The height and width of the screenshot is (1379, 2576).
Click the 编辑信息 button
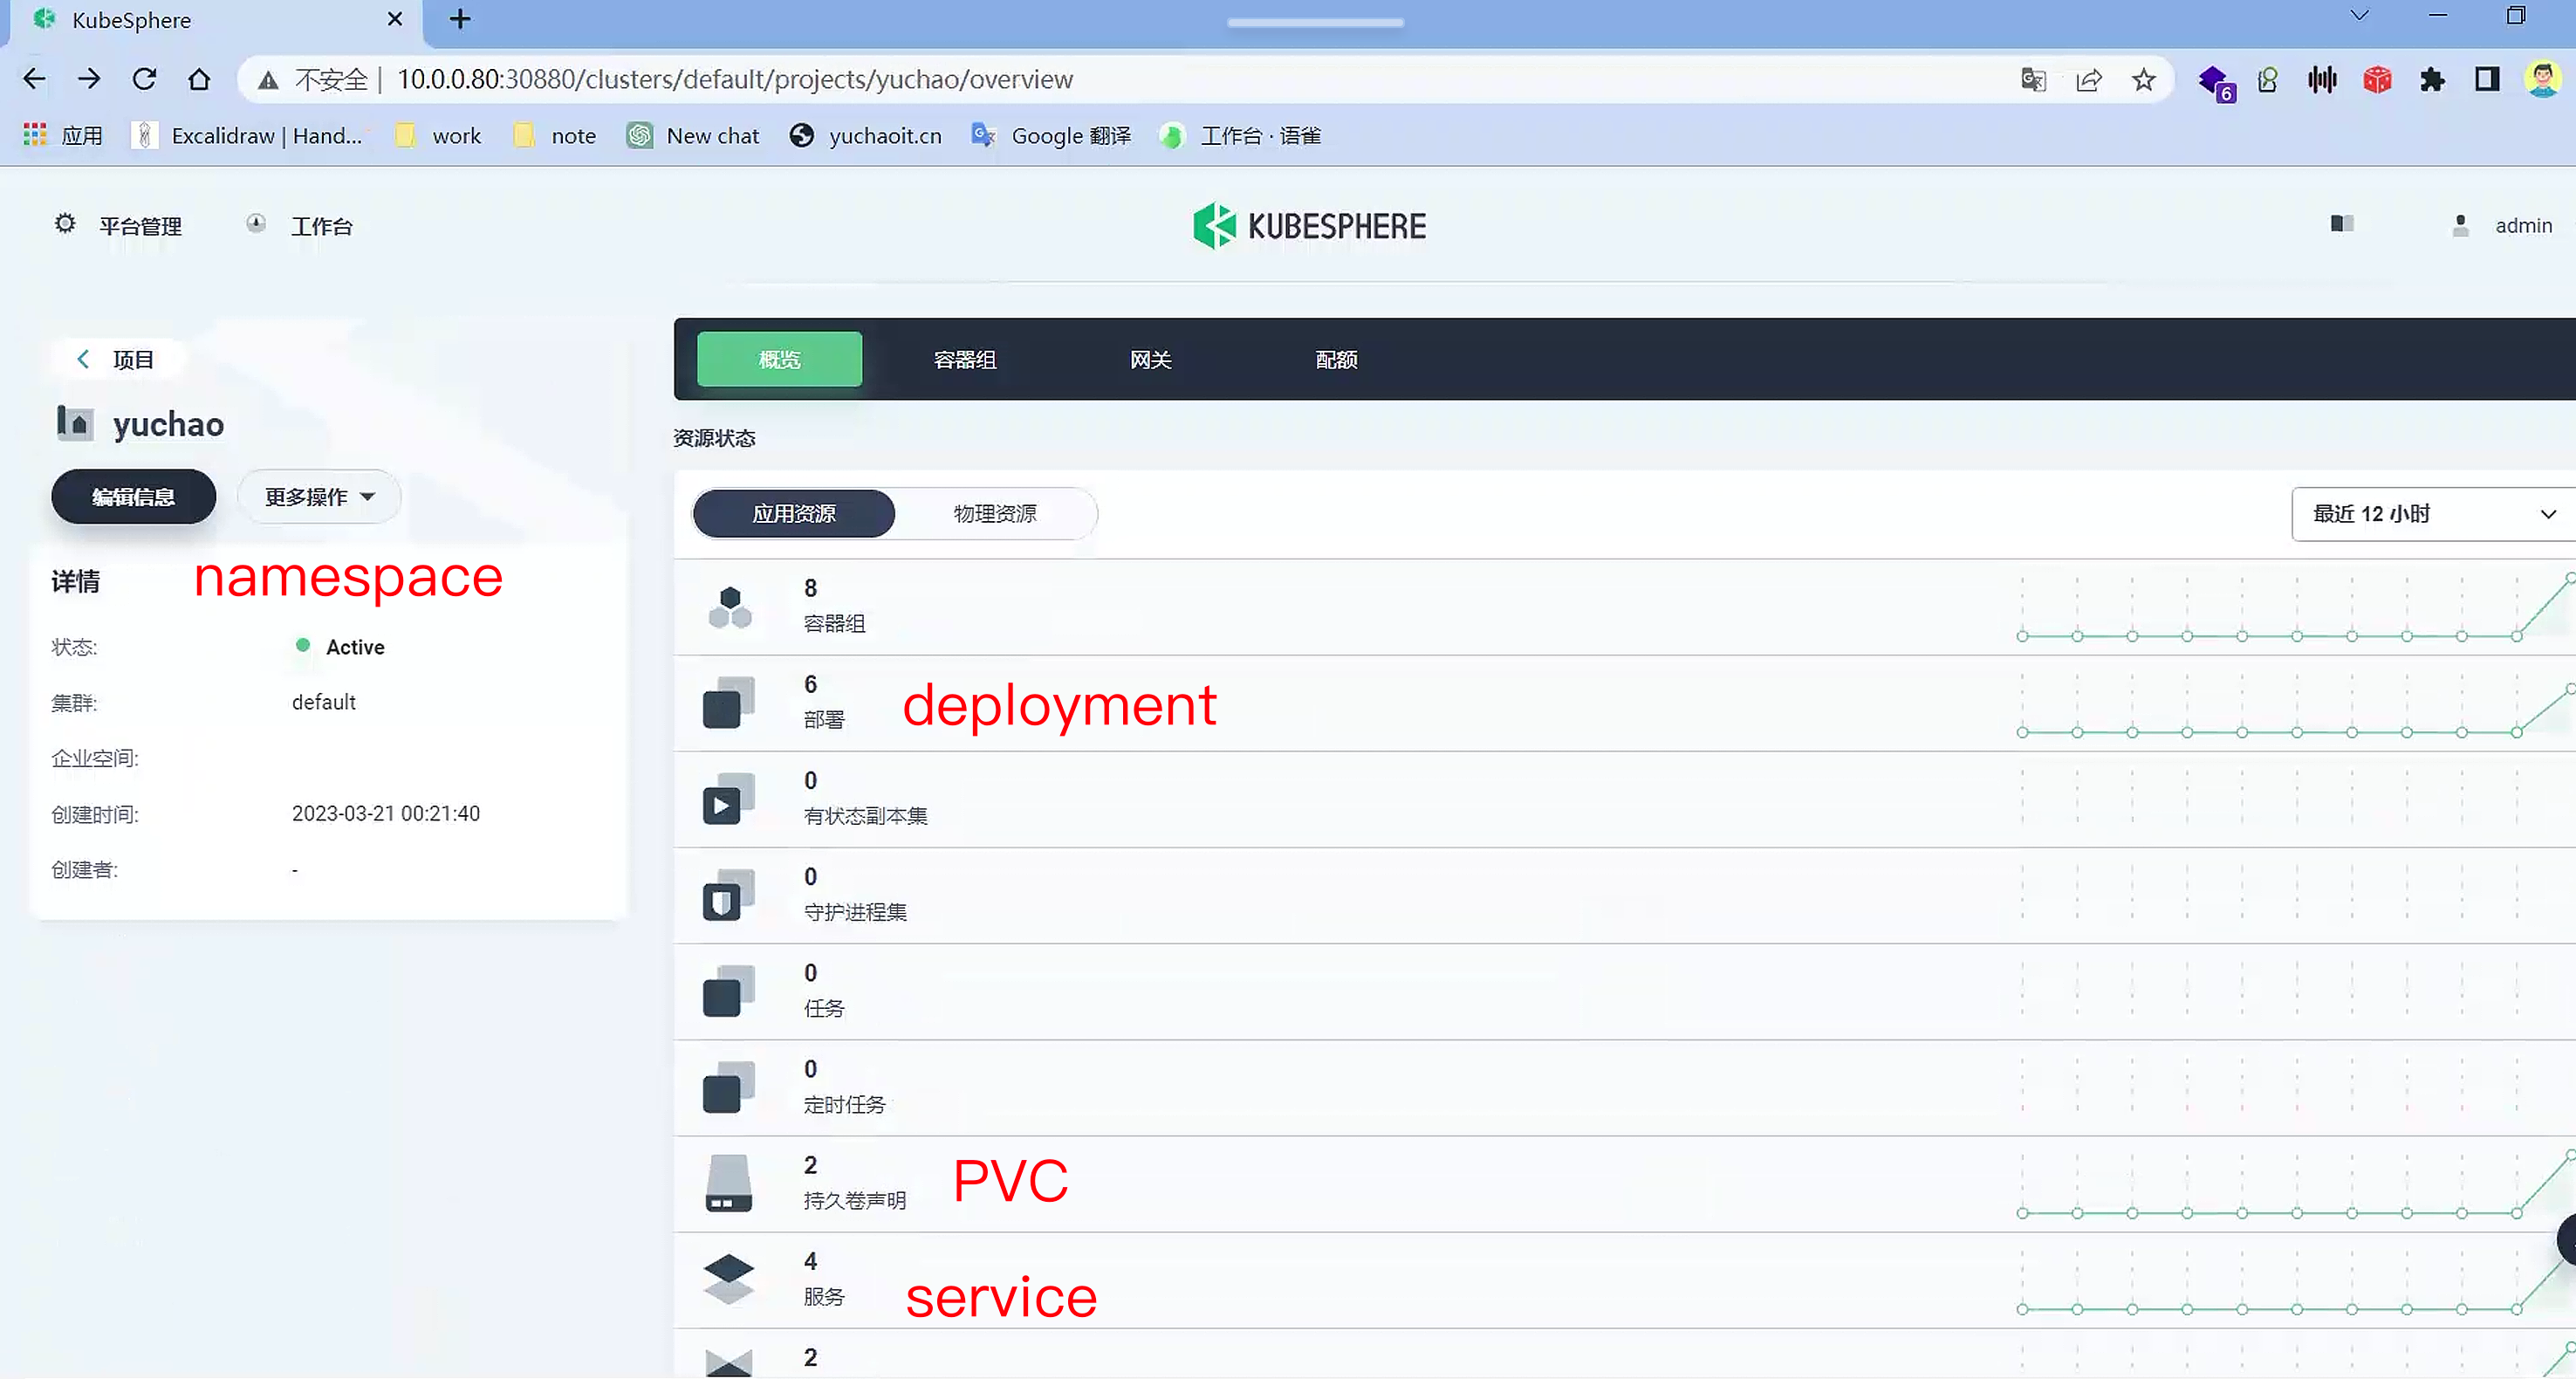(x=133, y=497)
